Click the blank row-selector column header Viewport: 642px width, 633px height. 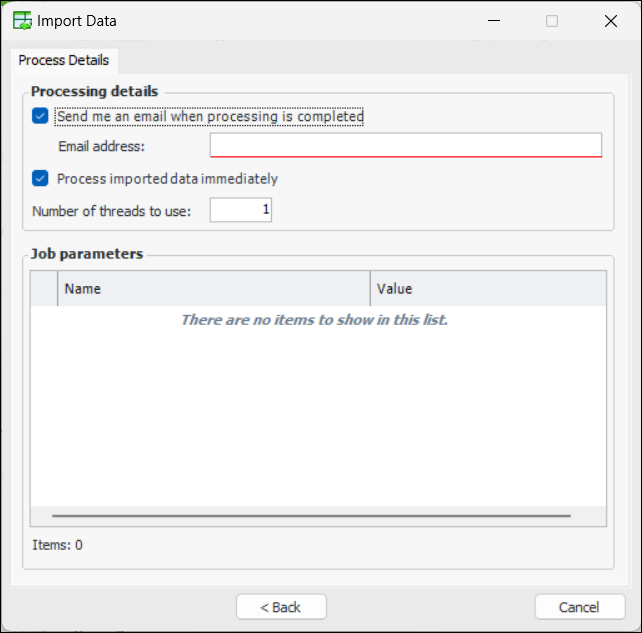pyautogui.click(x=44, y=289)
